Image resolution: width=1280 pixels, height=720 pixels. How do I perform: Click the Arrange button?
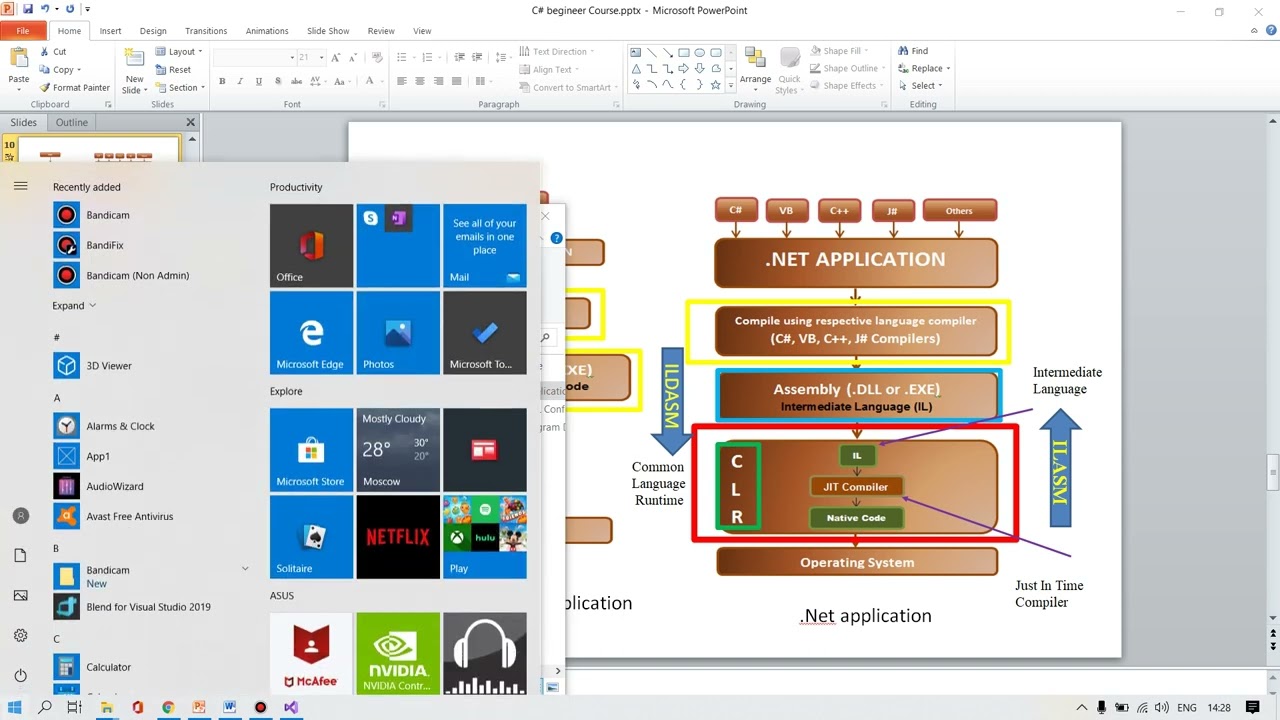[x=755, y=69]
